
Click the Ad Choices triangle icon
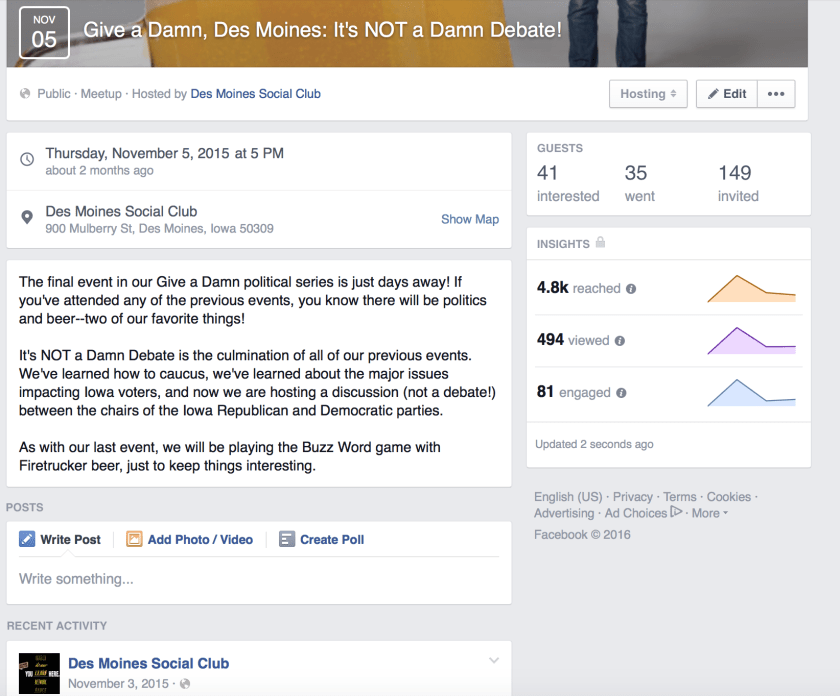(x=677, y=512)
